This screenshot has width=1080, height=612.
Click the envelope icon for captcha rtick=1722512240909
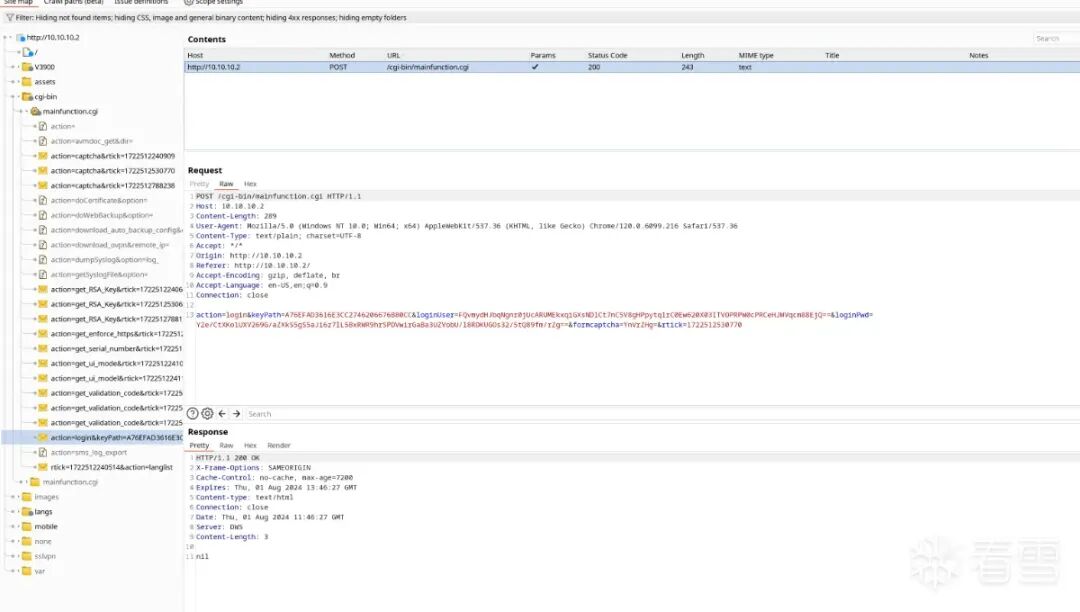43,156
